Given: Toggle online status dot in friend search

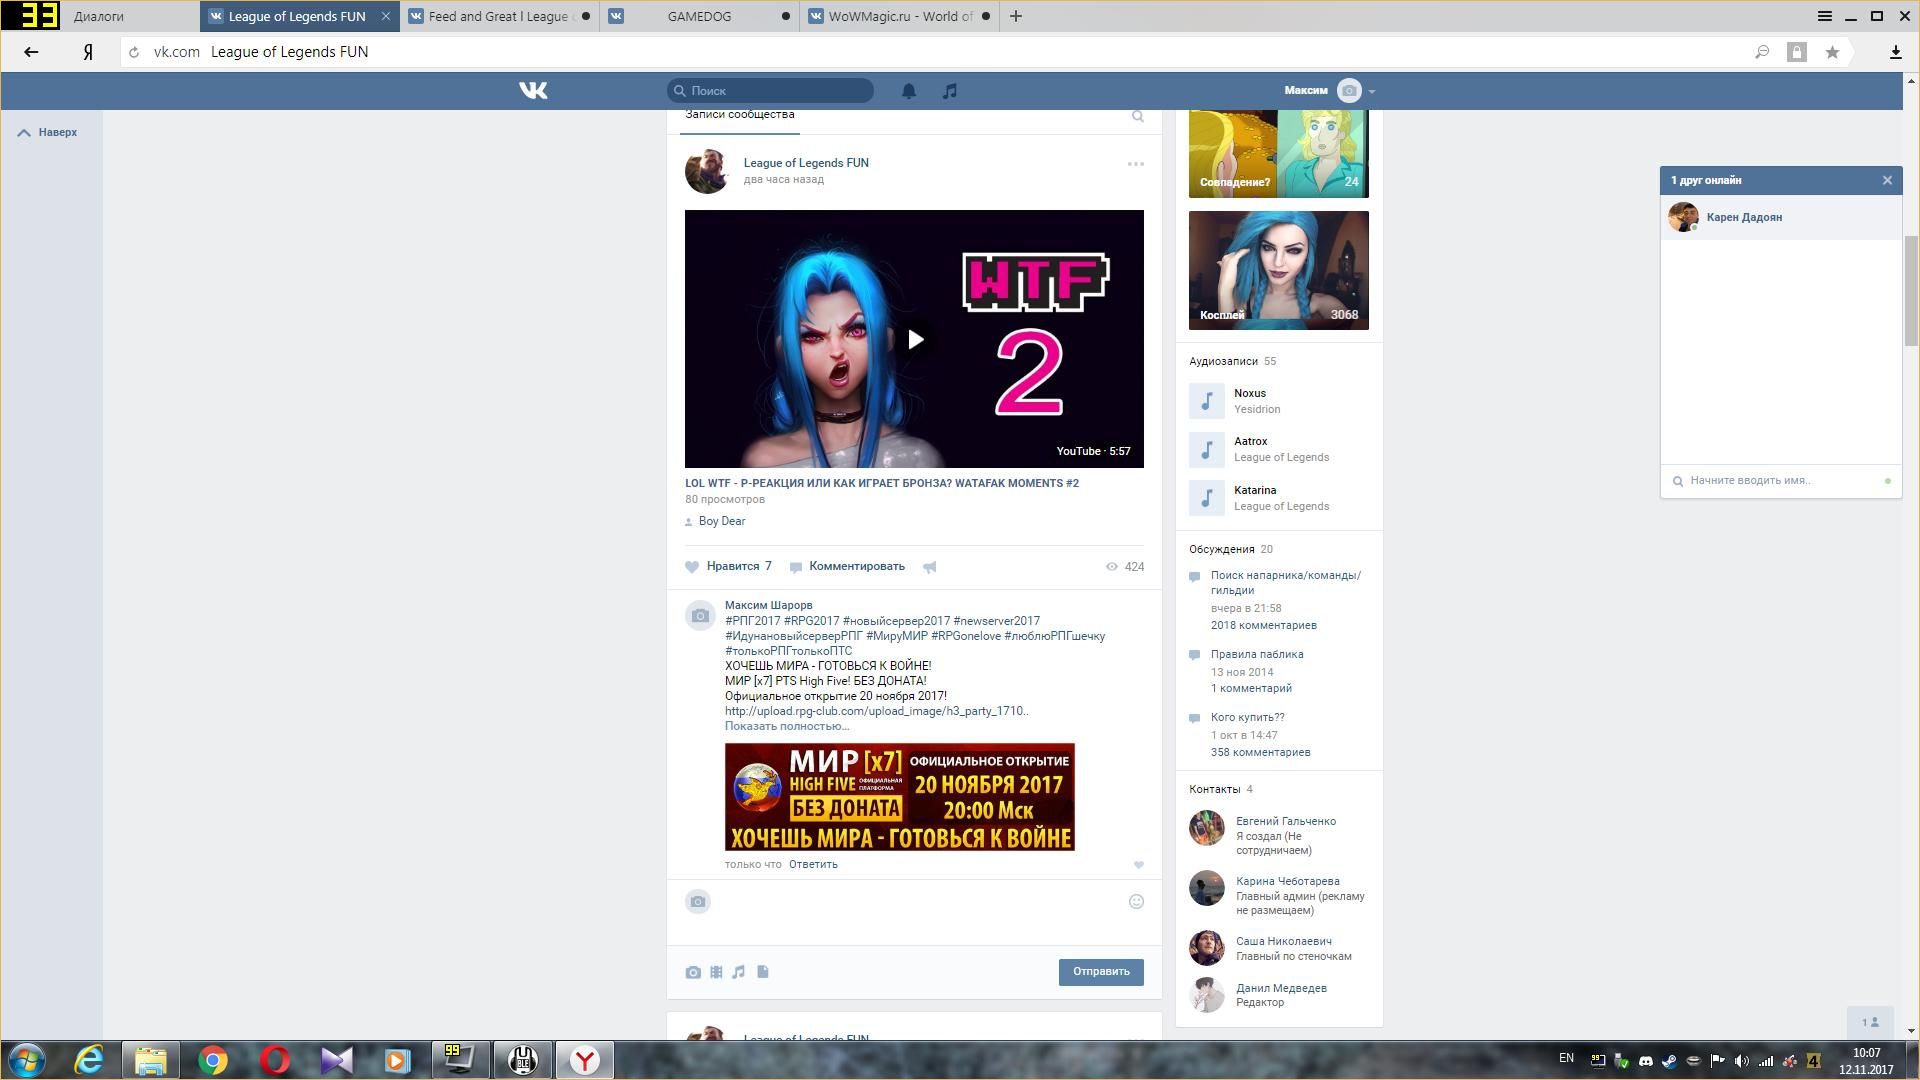Looking at the screenshot, I should click(1887, 481).
